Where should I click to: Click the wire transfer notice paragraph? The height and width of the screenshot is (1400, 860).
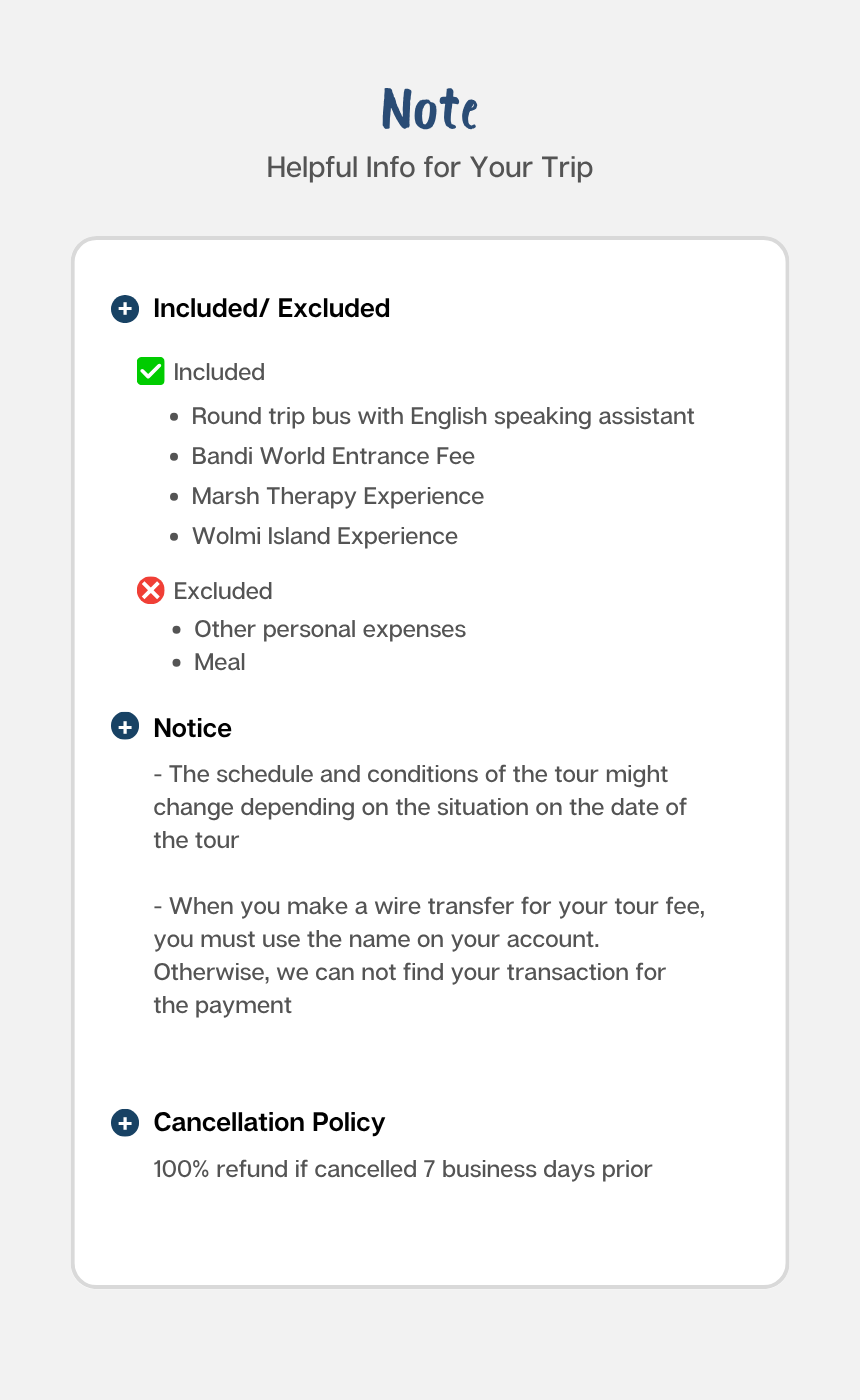click(x=428, y=955)
